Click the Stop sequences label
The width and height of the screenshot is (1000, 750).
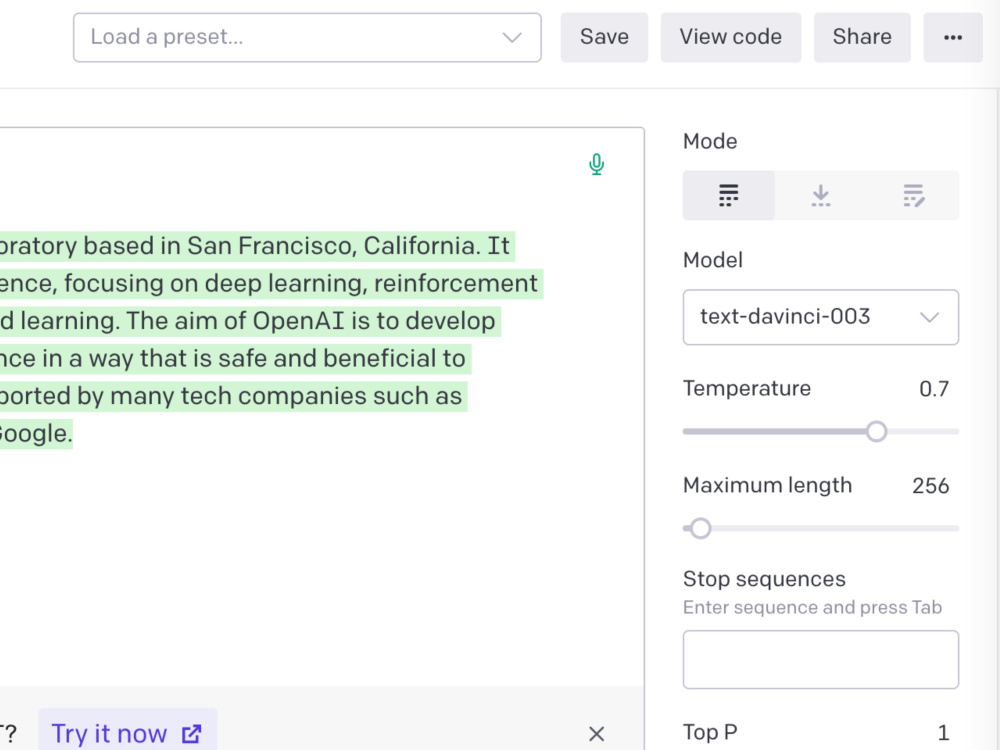pos(764,579)
